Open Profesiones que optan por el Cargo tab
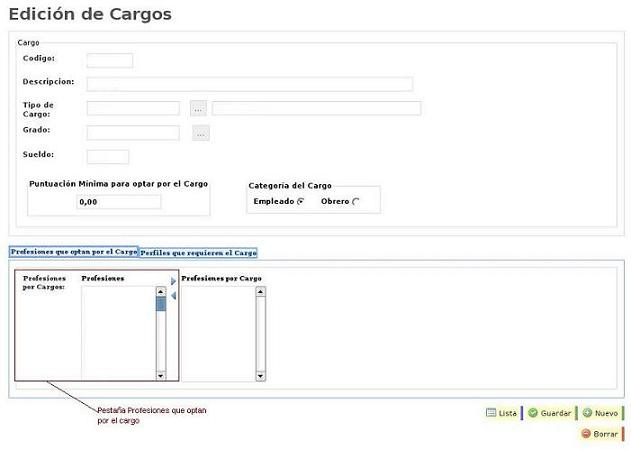The image size is (631, 450). [73, 252]
